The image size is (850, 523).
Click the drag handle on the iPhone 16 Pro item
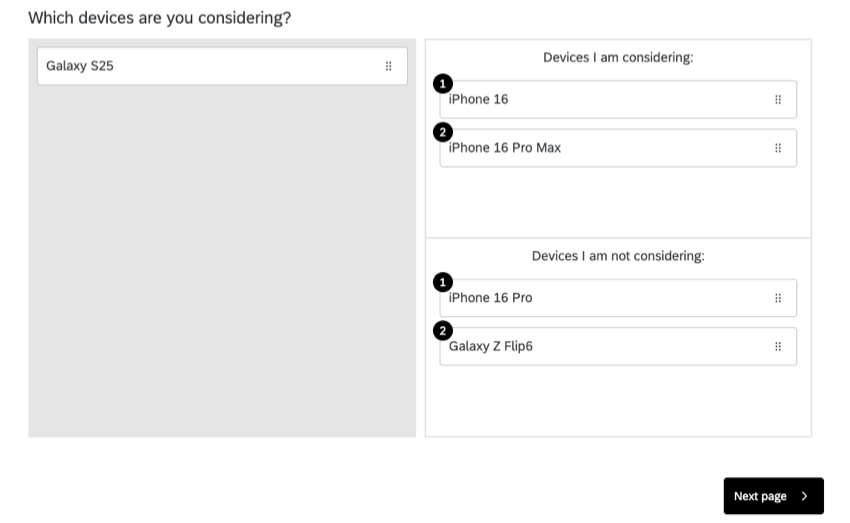[778, 298]
